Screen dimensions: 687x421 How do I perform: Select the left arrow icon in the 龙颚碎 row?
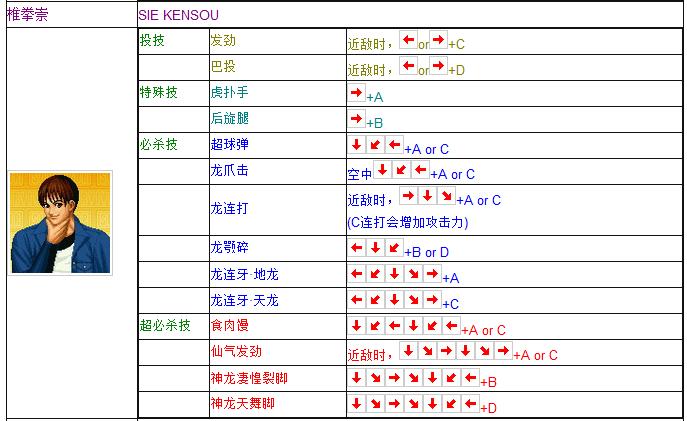[357, 248]
